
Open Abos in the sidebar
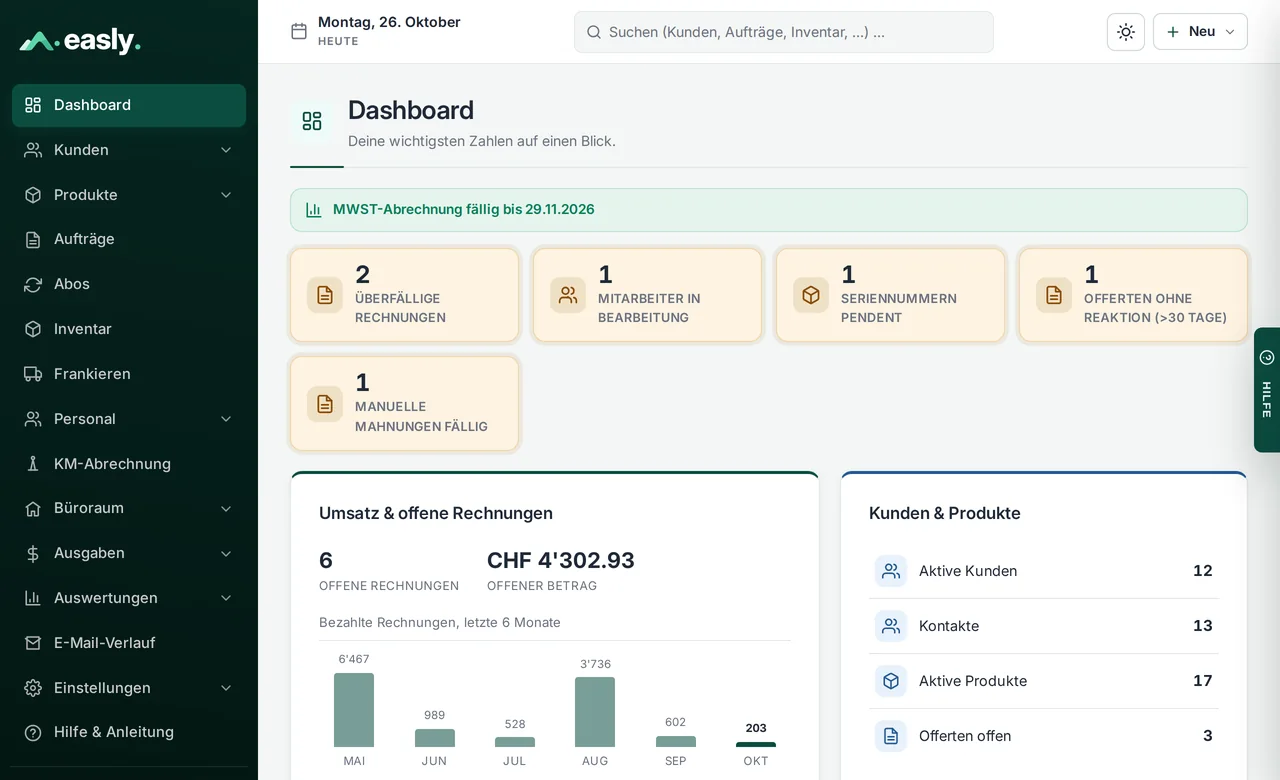click(129, 284)
